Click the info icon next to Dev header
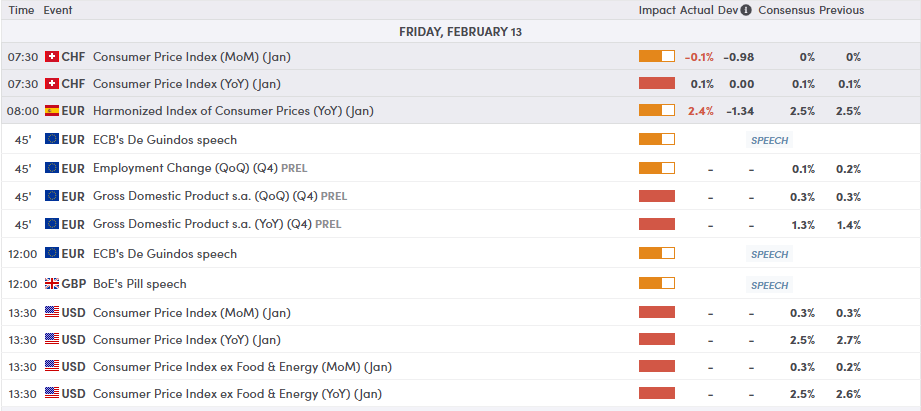 [747, 10]
